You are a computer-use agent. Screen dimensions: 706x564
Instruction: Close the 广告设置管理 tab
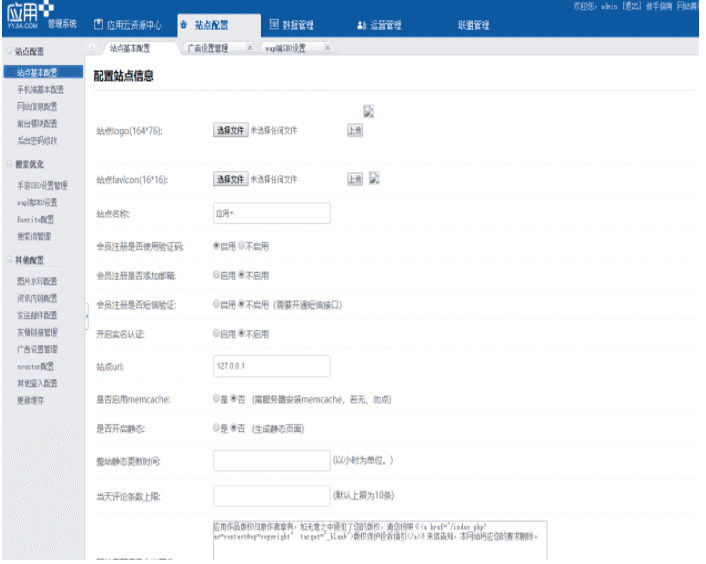250,48
